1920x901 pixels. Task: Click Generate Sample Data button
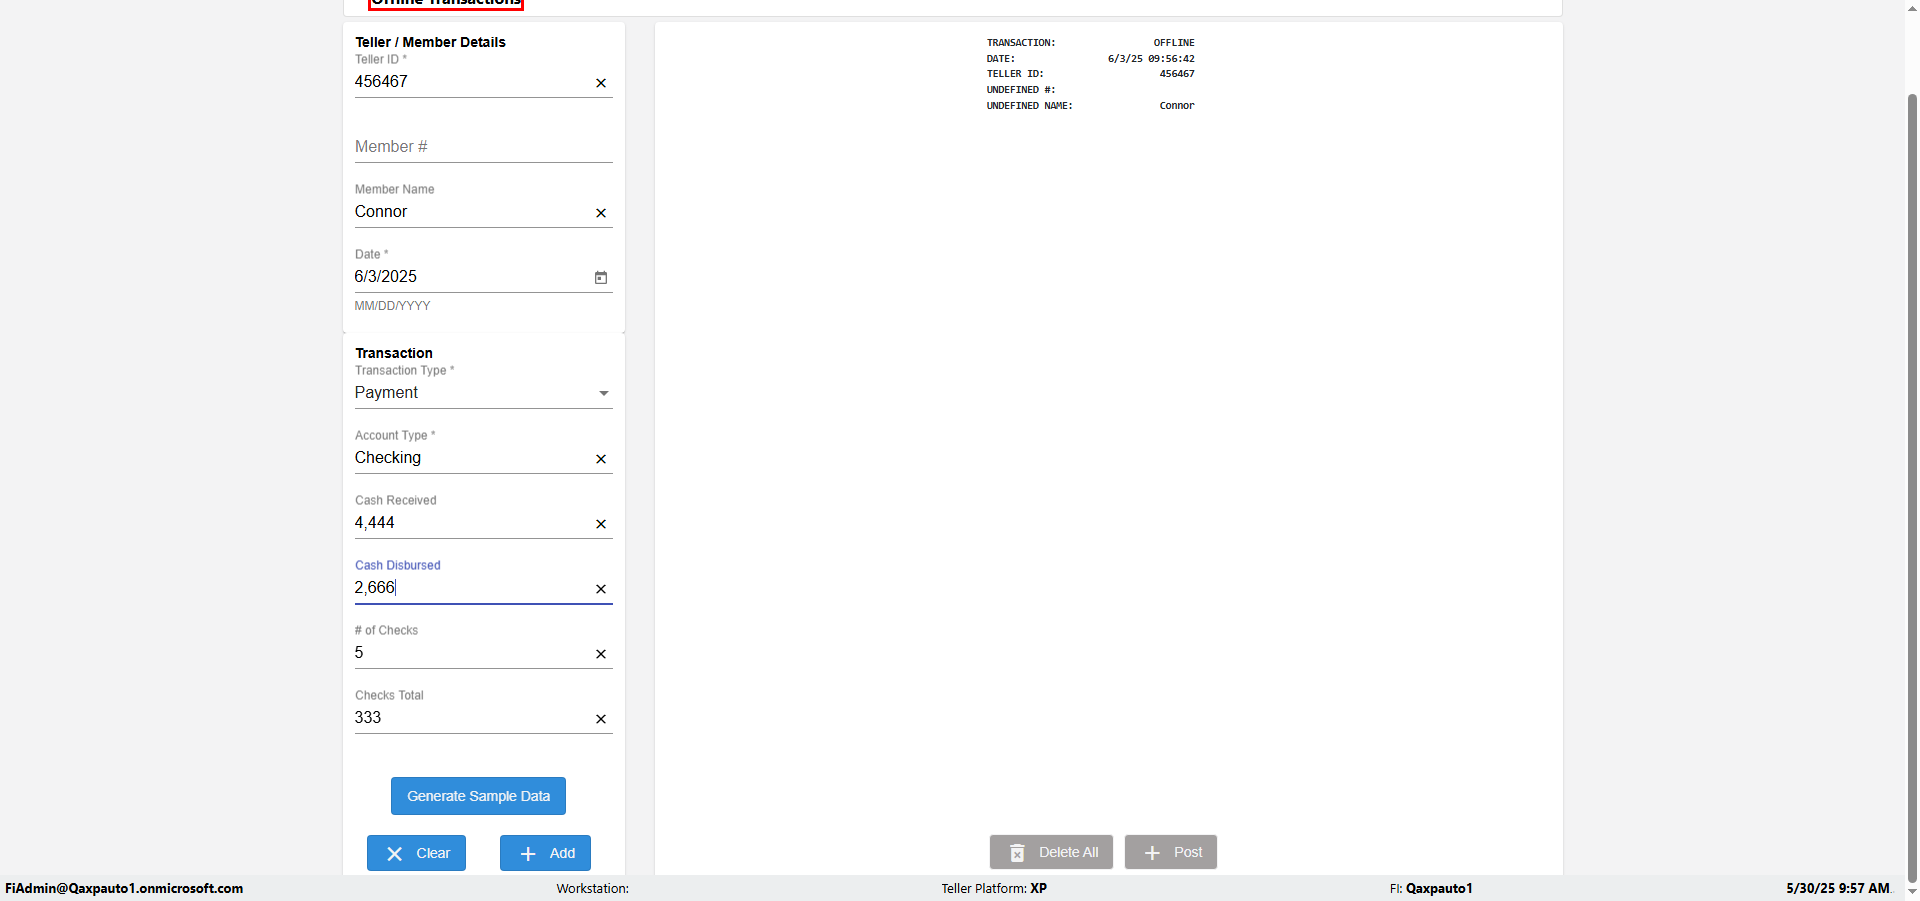point(478,796)
